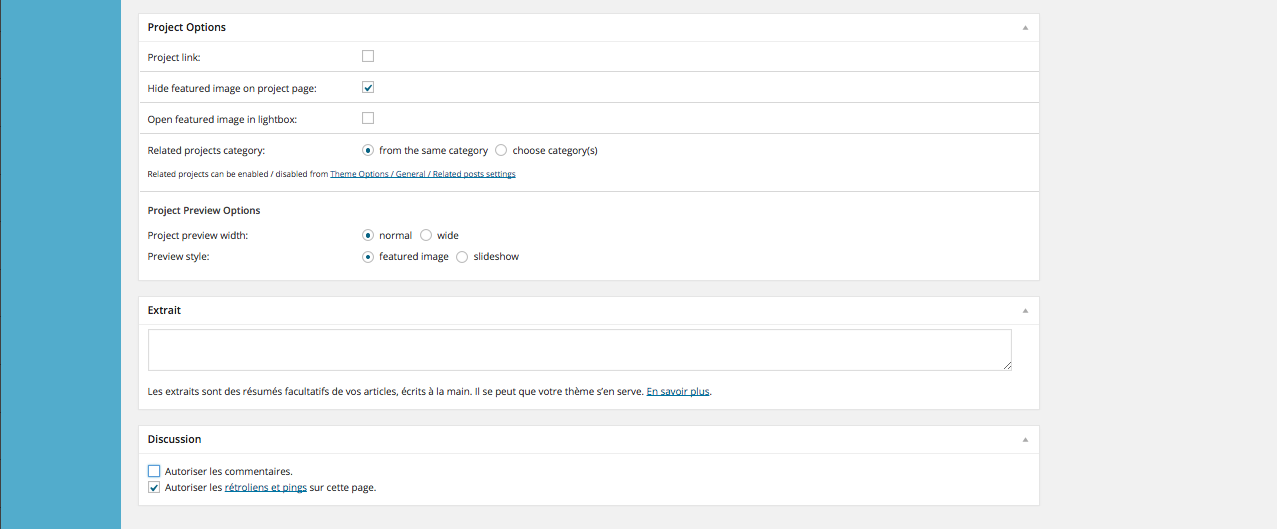Viewport: 1277px width, 529px height.
Task: Collapse the Extrait panel arrow
Action: (1025, 311)
